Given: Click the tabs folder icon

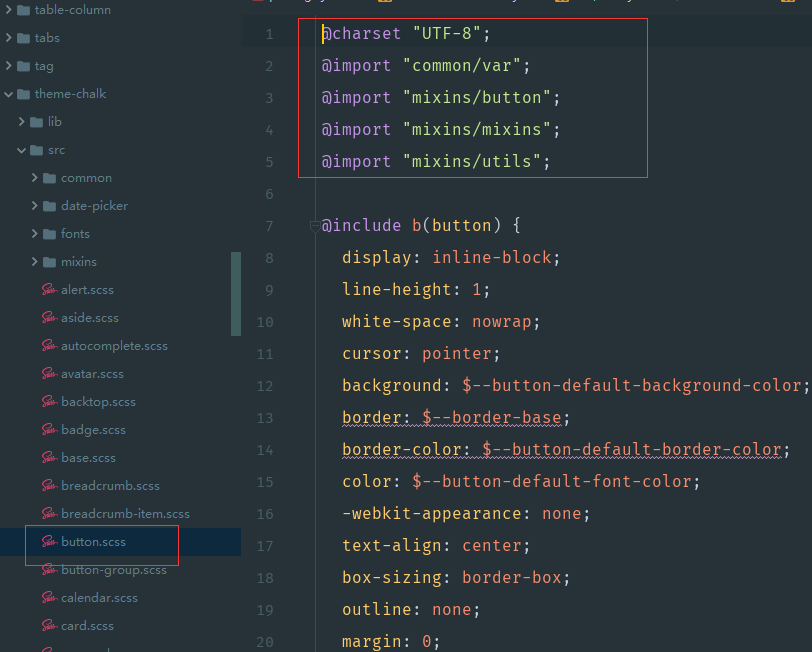Looking at the screenshot, I should [23, 38].
